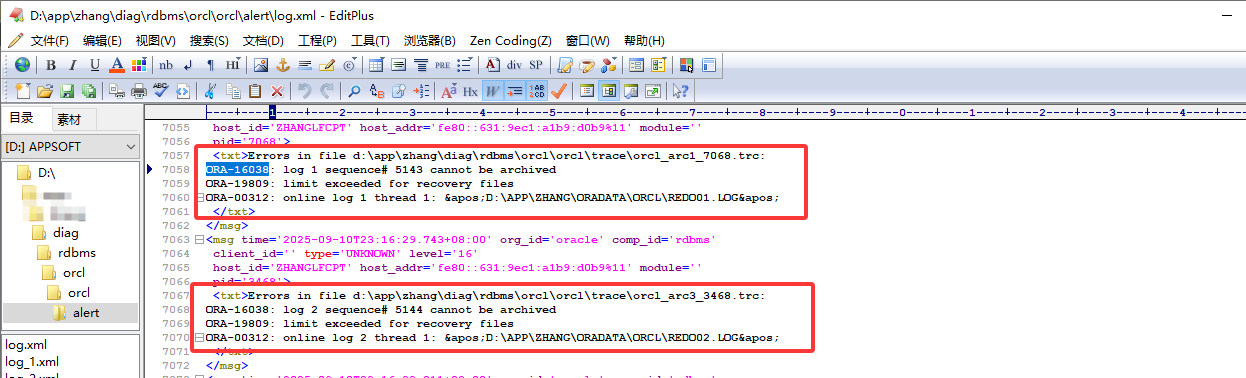Image resolution: width=1246 pixels, height=378 pixels.
Task: Insert horizontal rule icon
Action: click(304, 65)
